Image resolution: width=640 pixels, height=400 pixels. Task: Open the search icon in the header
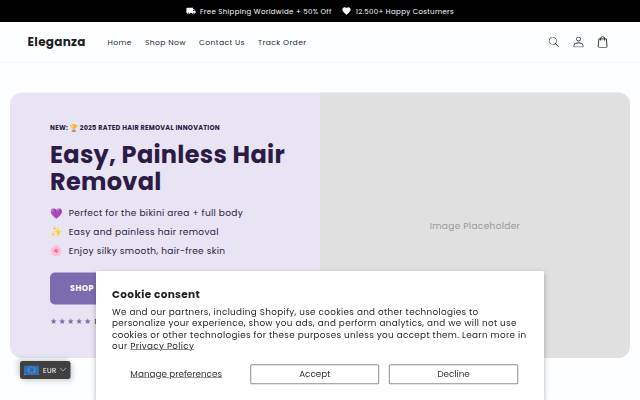(553, 42)
